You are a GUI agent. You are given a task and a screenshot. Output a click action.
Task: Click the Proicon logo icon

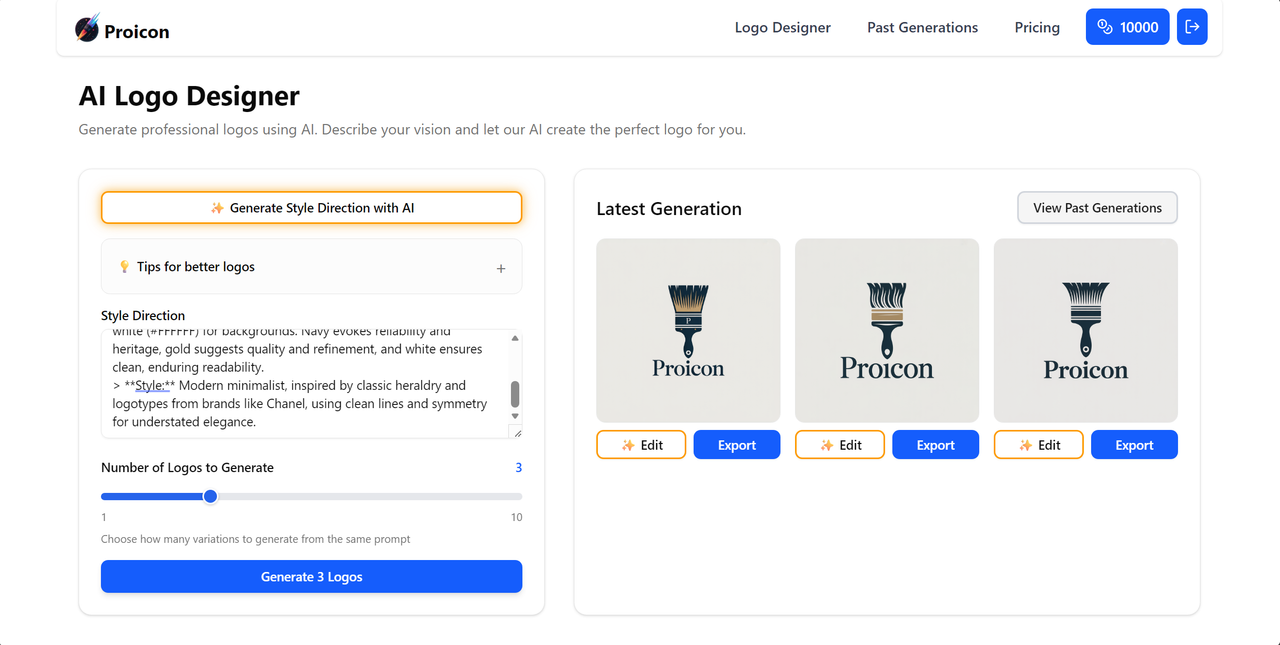[88, 28]
